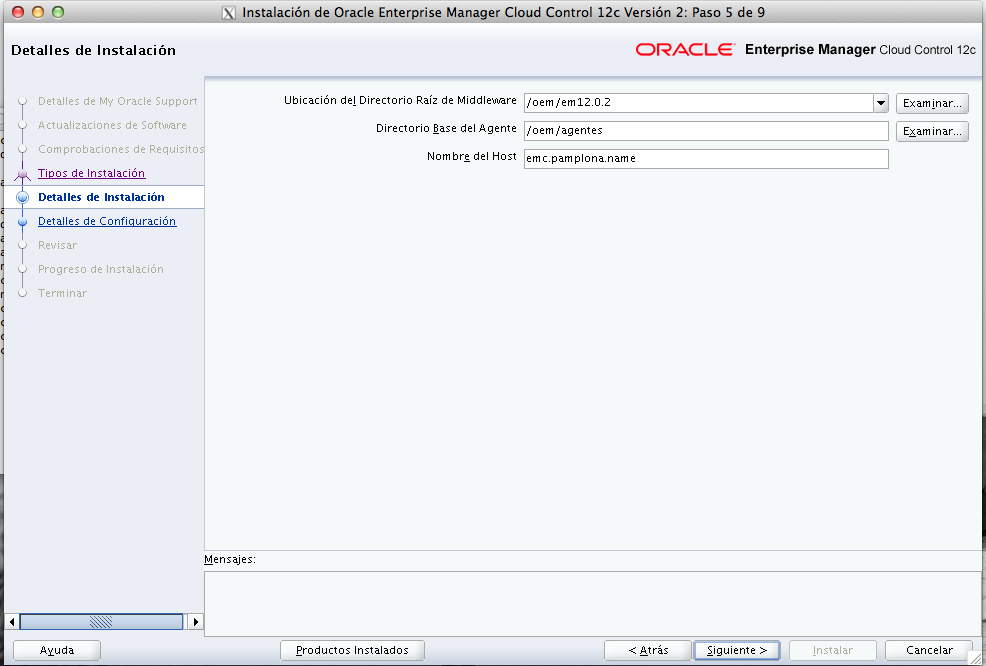This screenshot has height=666, width=986.
Task: Click Productos Instalados button
Action: click(352, 650)
